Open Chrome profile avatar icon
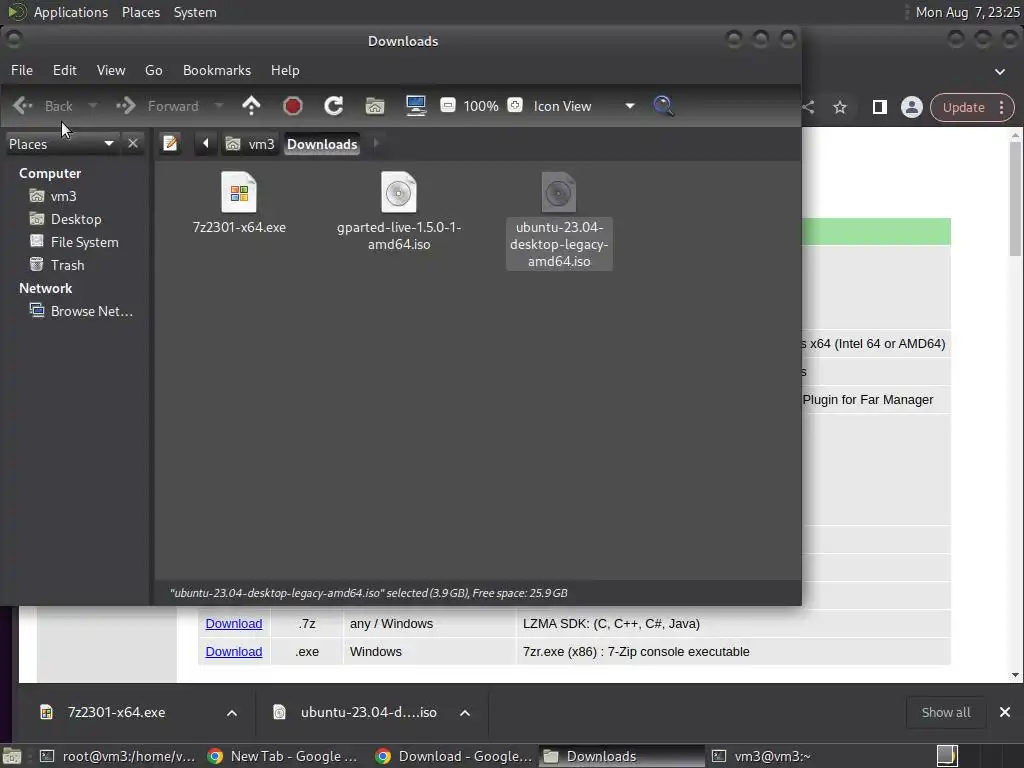 [912, 108]
